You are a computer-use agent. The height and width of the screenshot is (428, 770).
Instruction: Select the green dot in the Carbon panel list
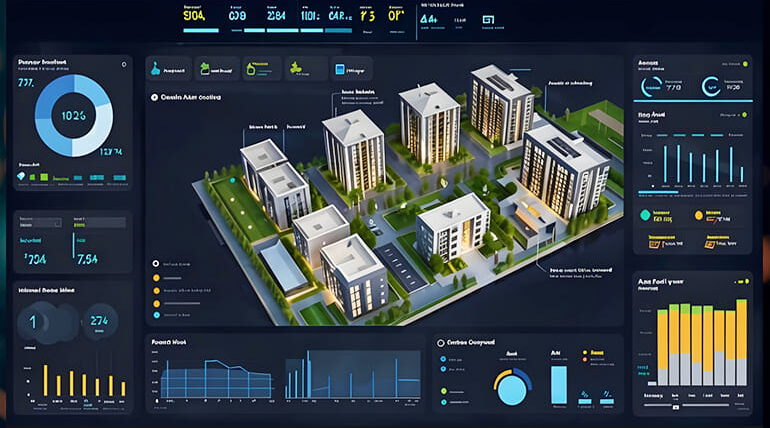443,391
